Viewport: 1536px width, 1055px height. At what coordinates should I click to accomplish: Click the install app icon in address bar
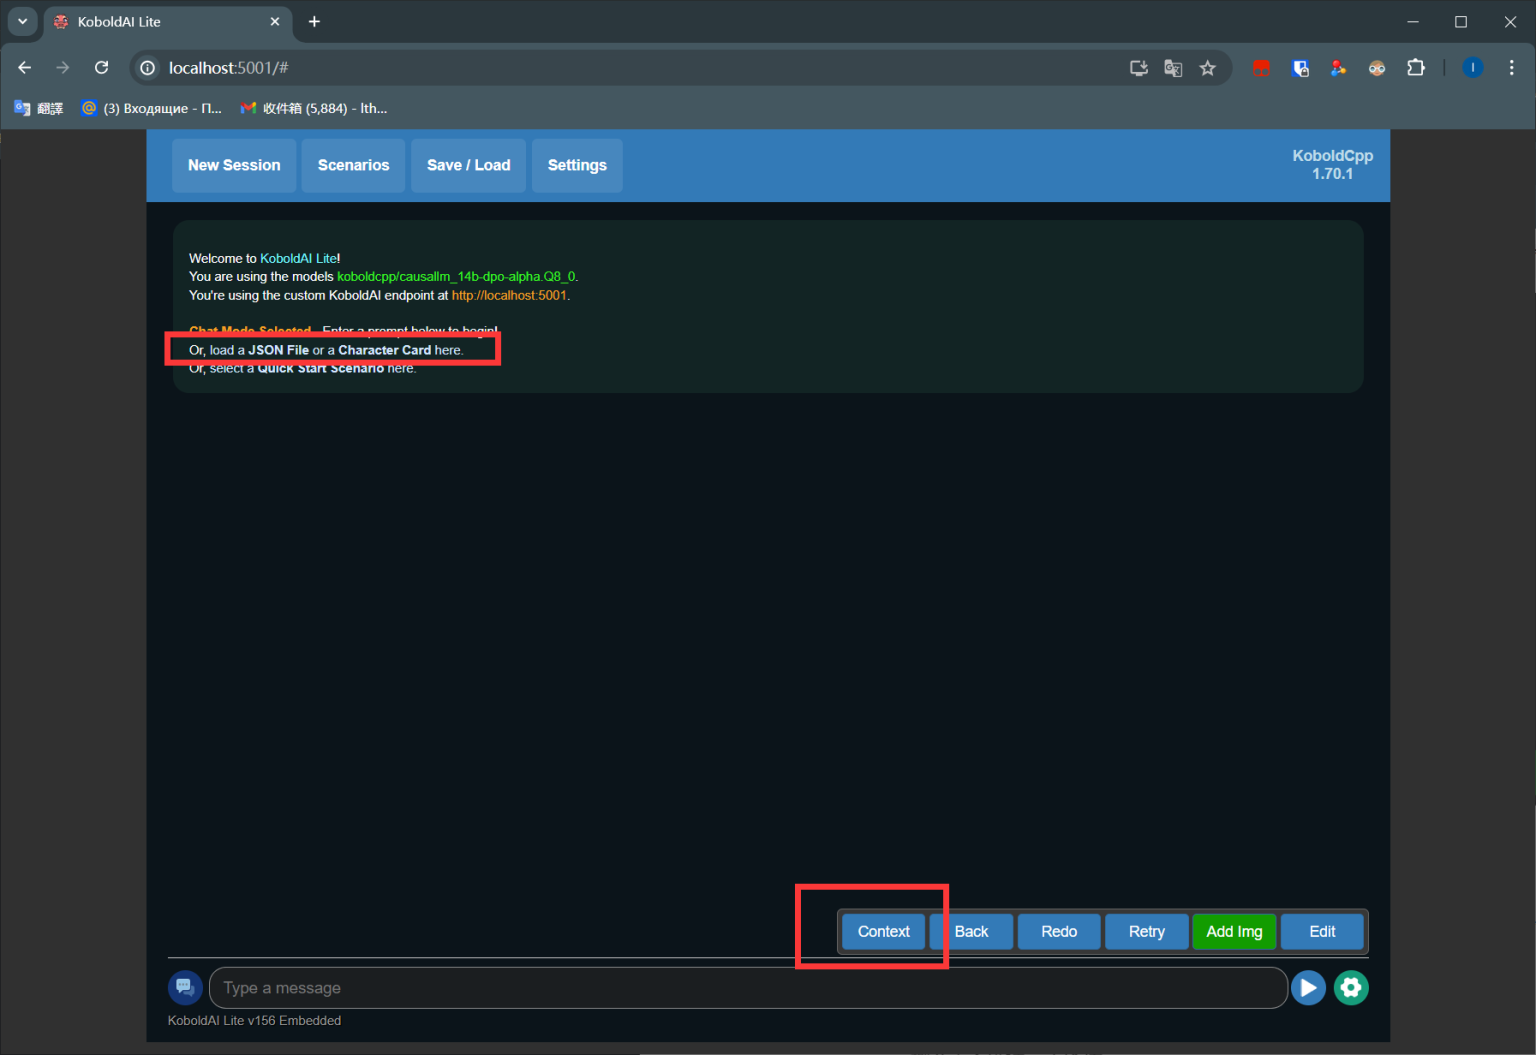click(x=1138, y=68)
